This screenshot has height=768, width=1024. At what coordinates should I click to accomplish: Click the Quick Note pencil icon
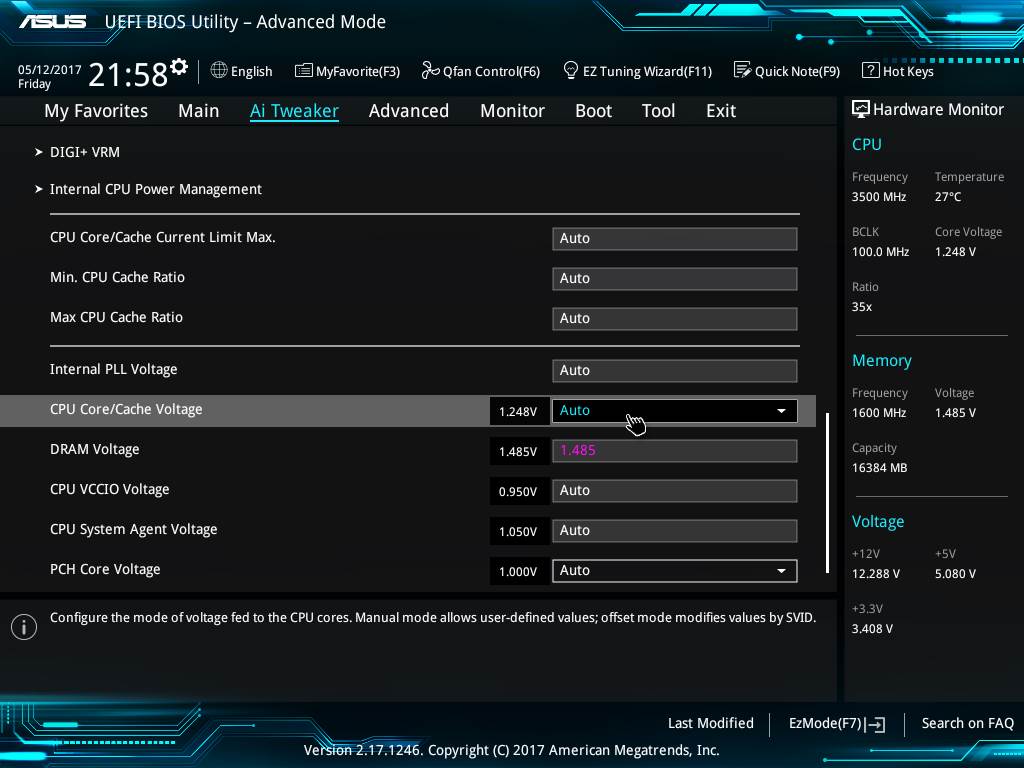click(742, 70)
